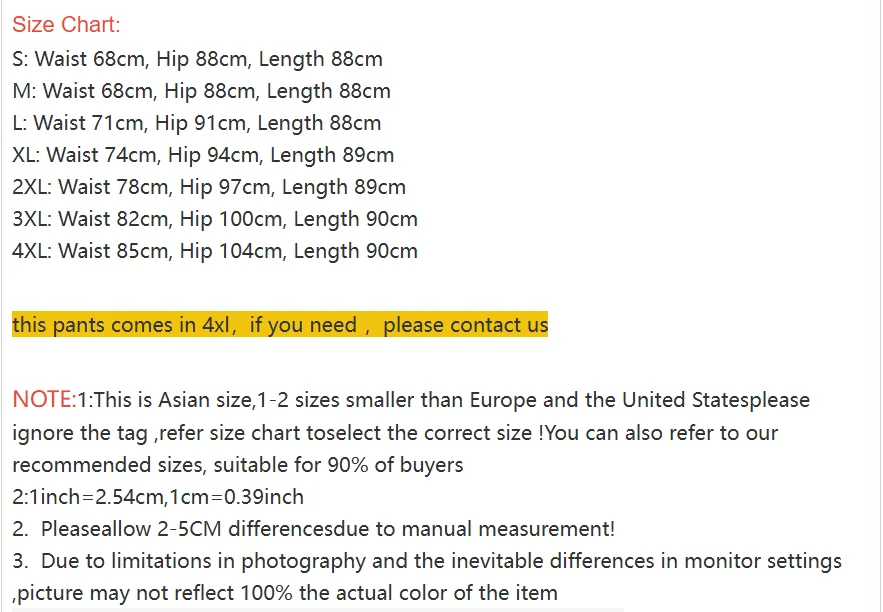The height and width of the screenshot is (612, 883).
Task: Click "Hip 104cm" in the 4XL row
Action: tap(231, 251)
